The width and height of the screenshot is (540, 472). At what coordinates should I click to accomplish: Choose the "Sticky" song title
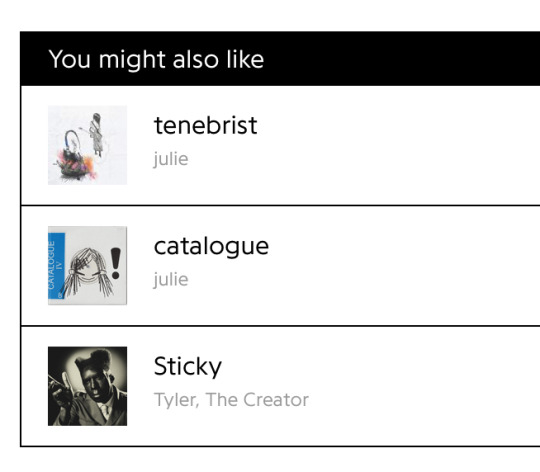coord(188,367)
